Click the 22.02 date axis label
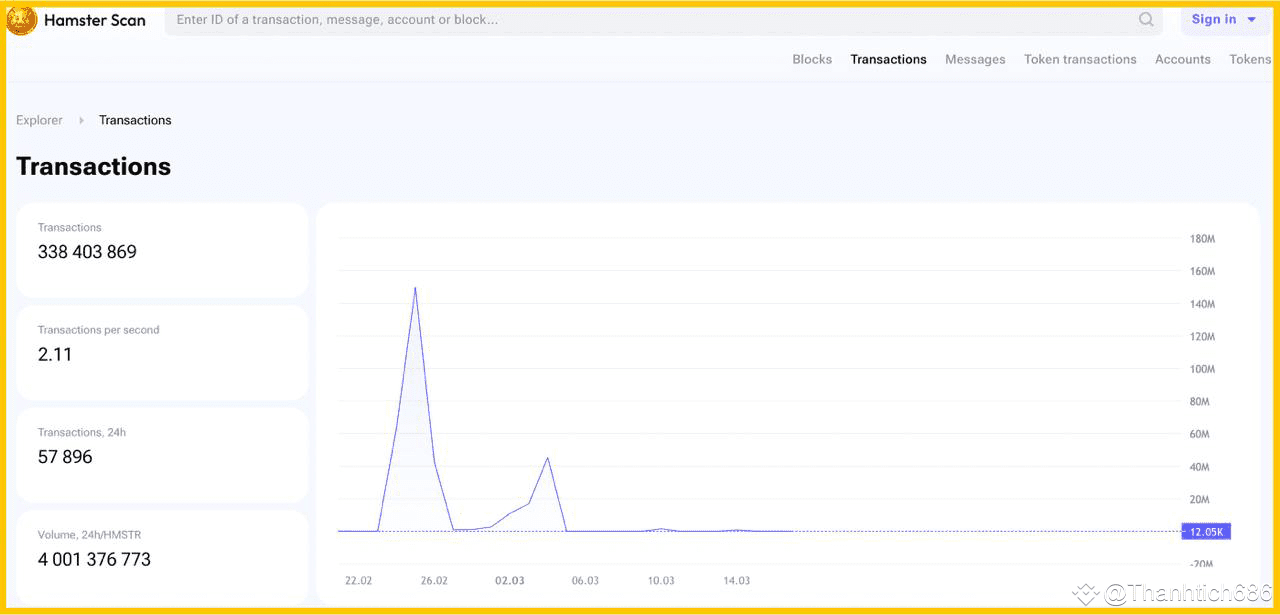The width and height of the screenshot is (1280, 615). click(358, 581)
